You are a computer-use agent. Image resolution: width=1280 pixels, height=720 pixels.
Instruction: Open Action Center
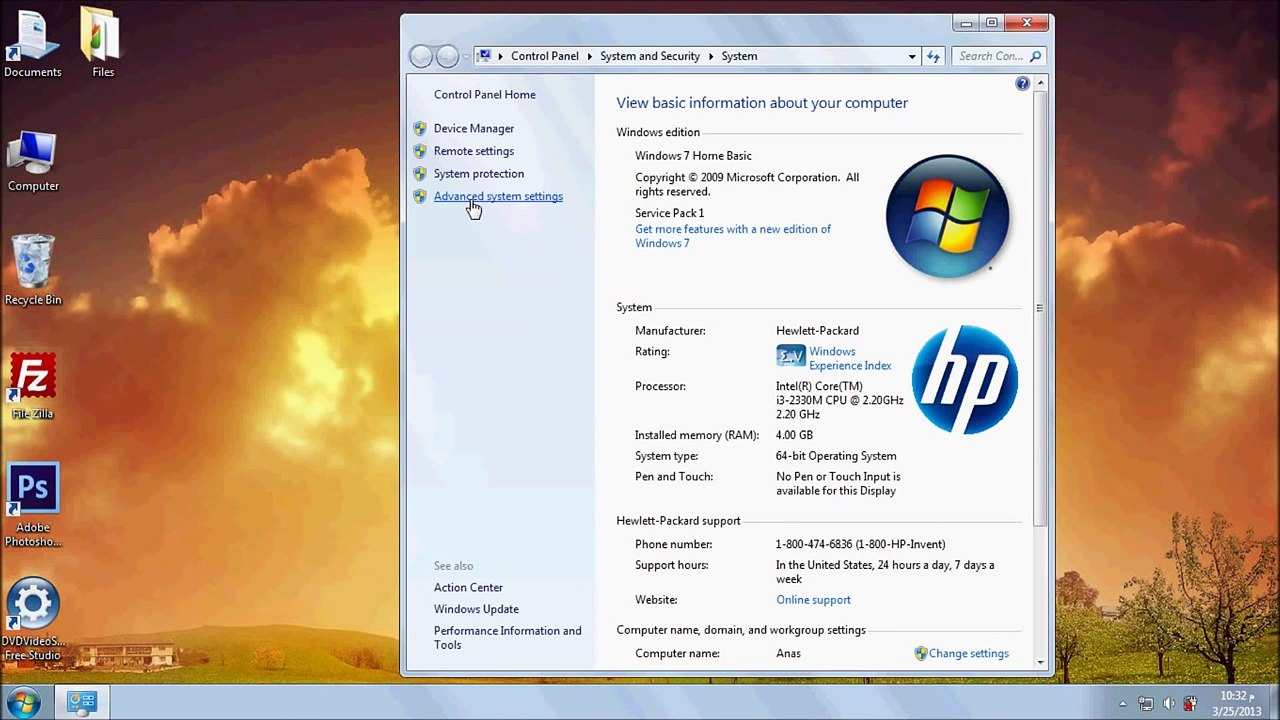point(468,587)
